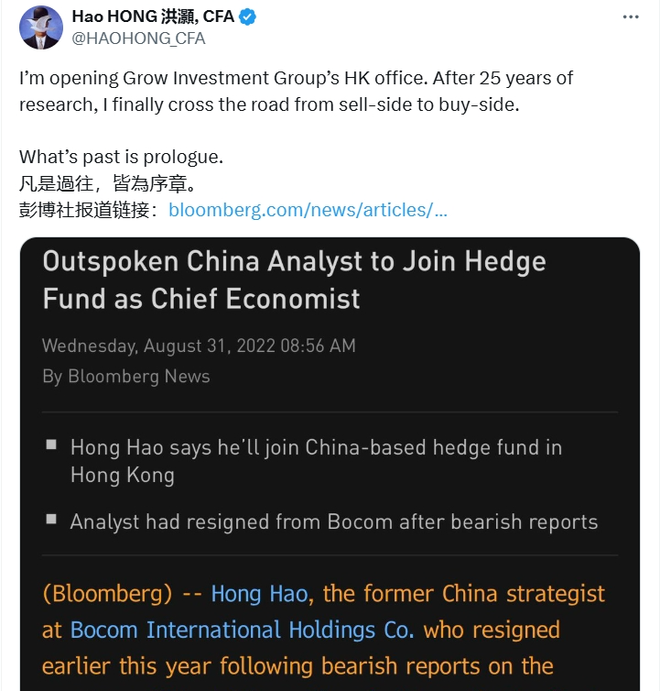Click the blue "Hong Hao" link in the article
This screenshot has height=691, width=660.
(259, 594)
